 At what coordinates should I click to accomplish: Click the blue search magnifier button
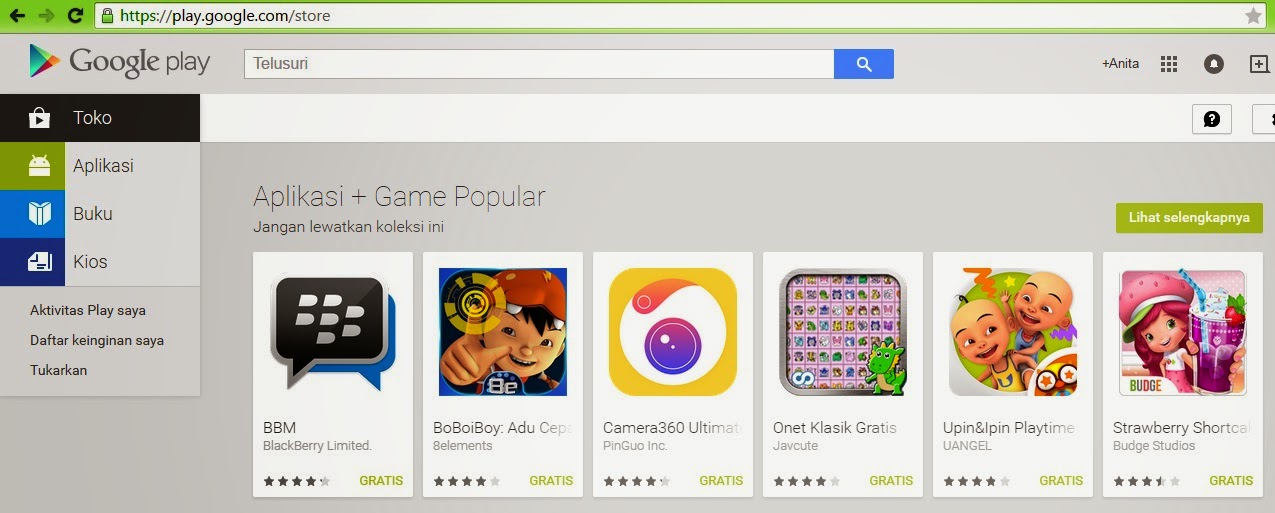[x=864, y=64]
